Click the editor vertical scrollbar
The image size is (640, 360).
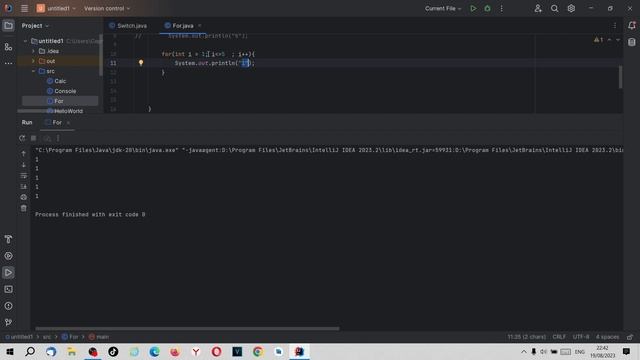(x=620, y=77)
